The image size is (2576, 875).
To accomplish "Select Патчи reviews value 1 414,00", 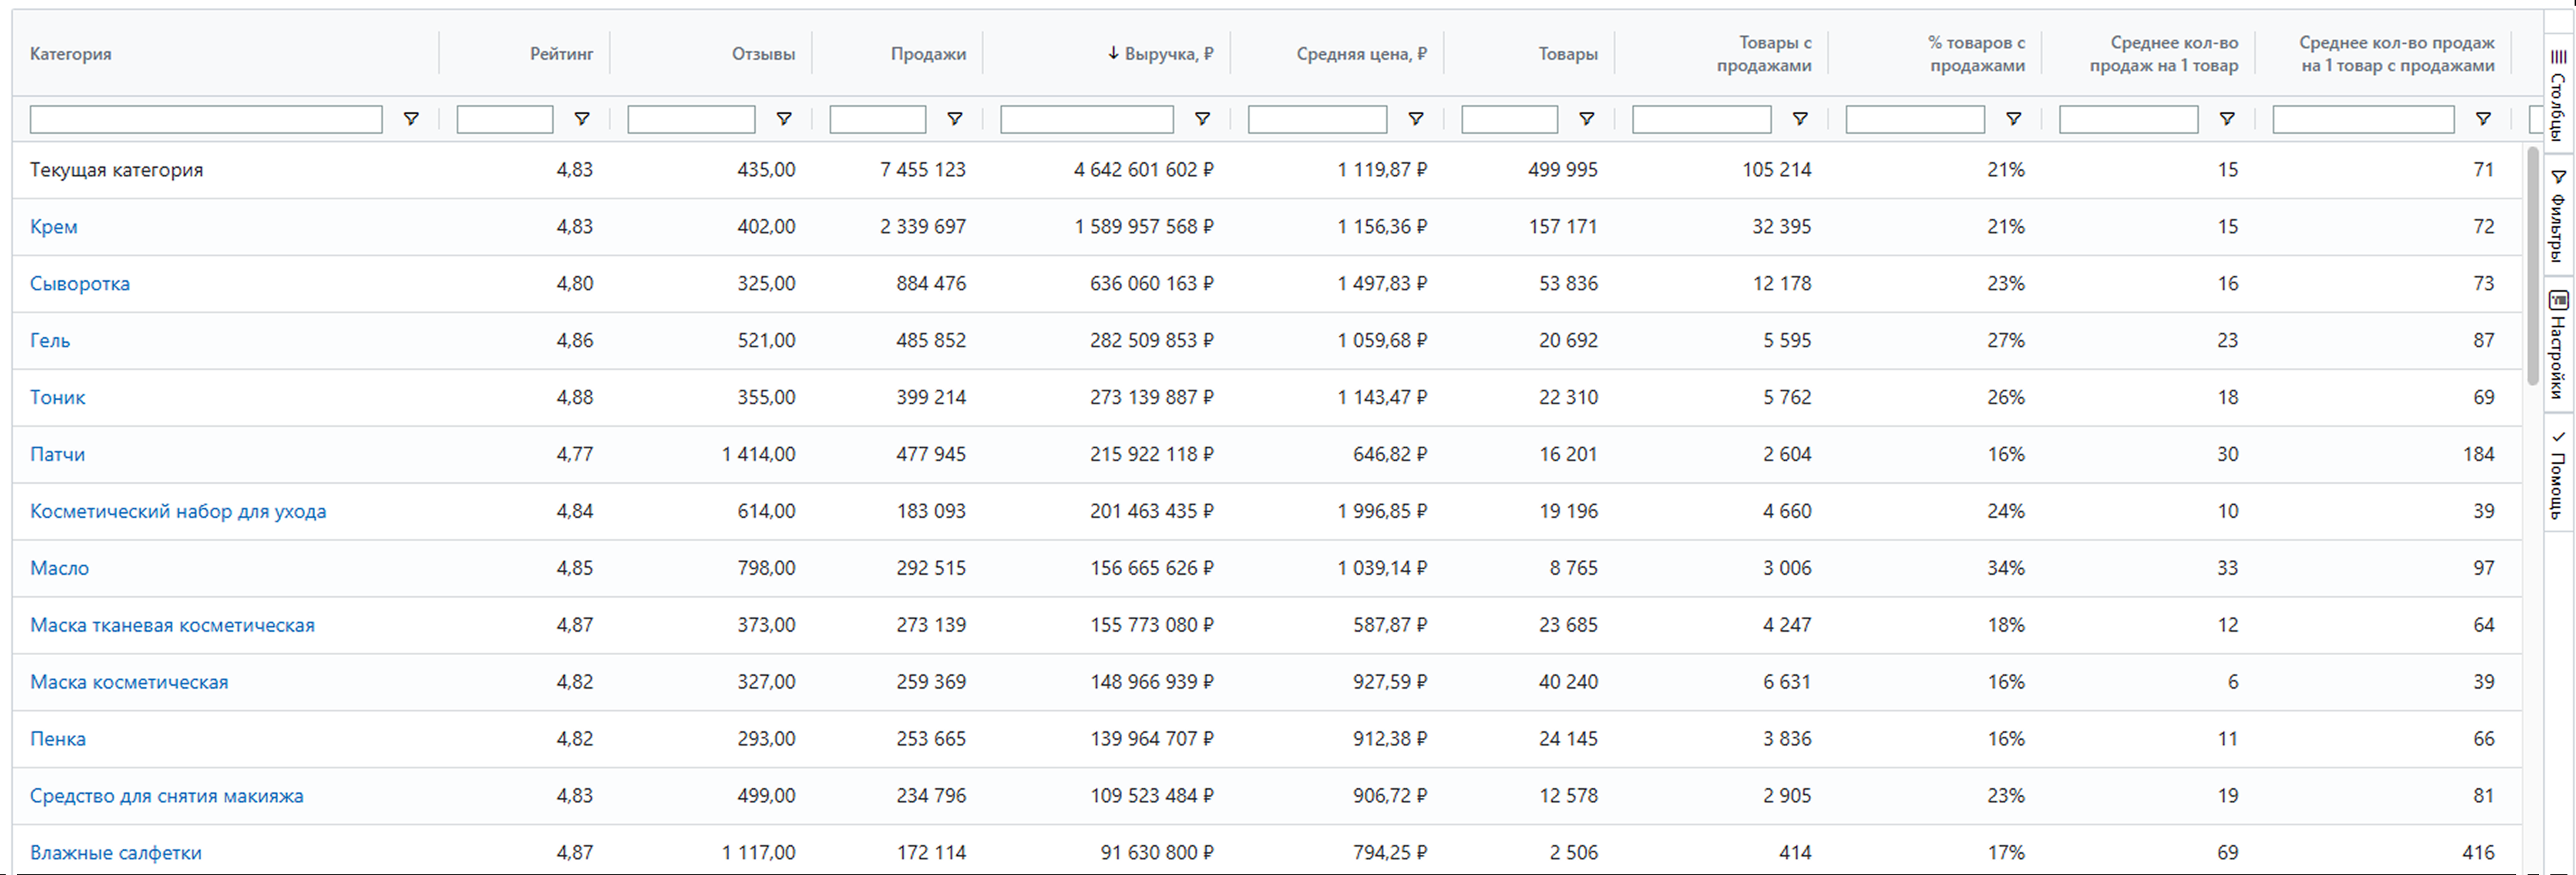I will (x=759, y=455).
